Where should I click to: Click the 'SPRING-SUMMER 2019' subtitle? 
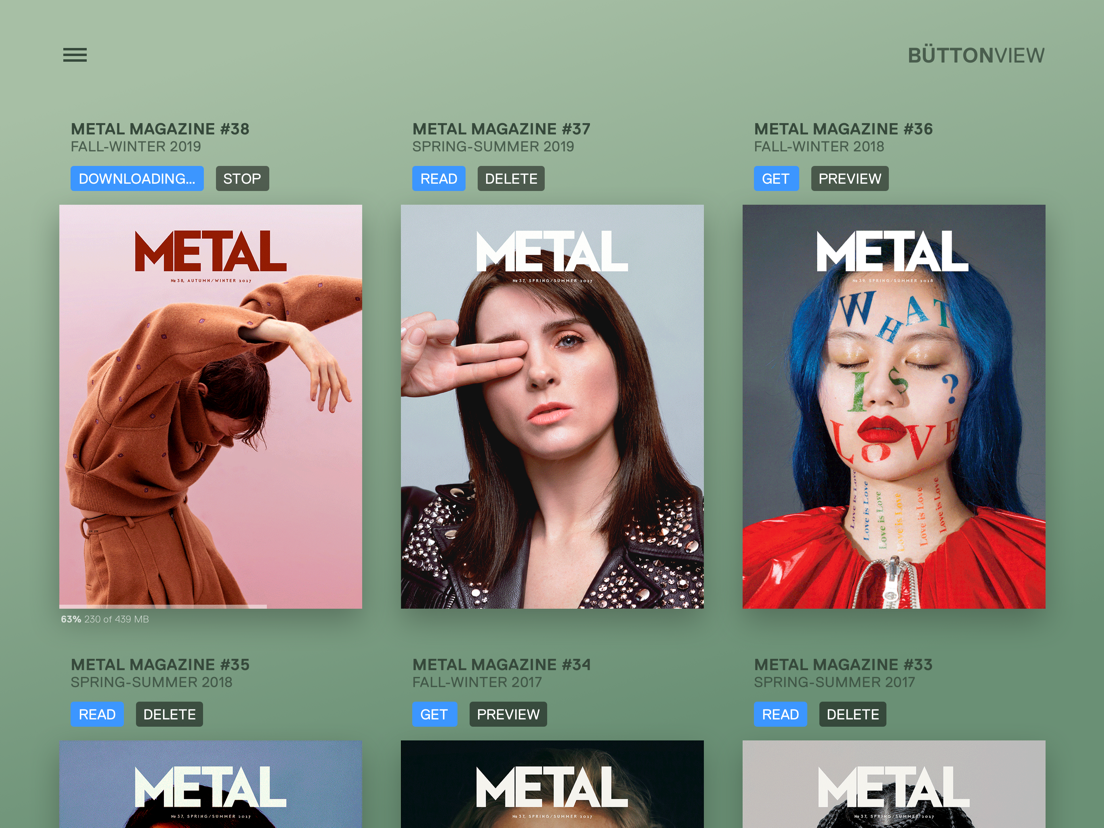493,146
